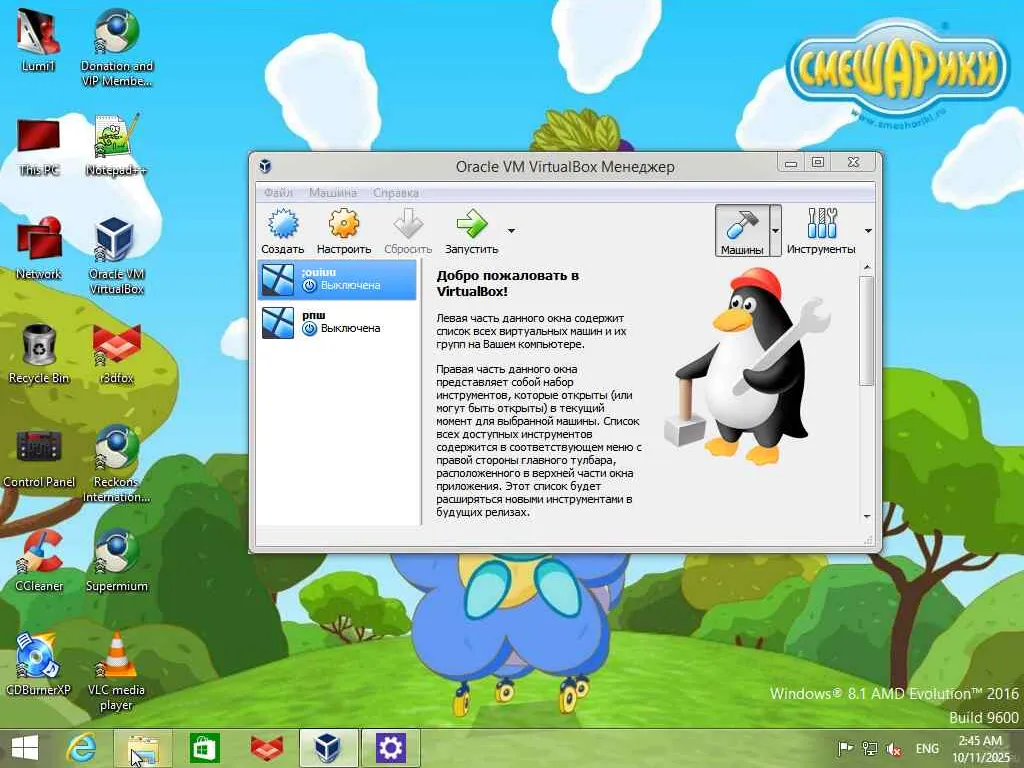The width and height of the screenshot is (1024, 768).
Task: Click the OS icon of the рпш machine
Action: point(278,323)
